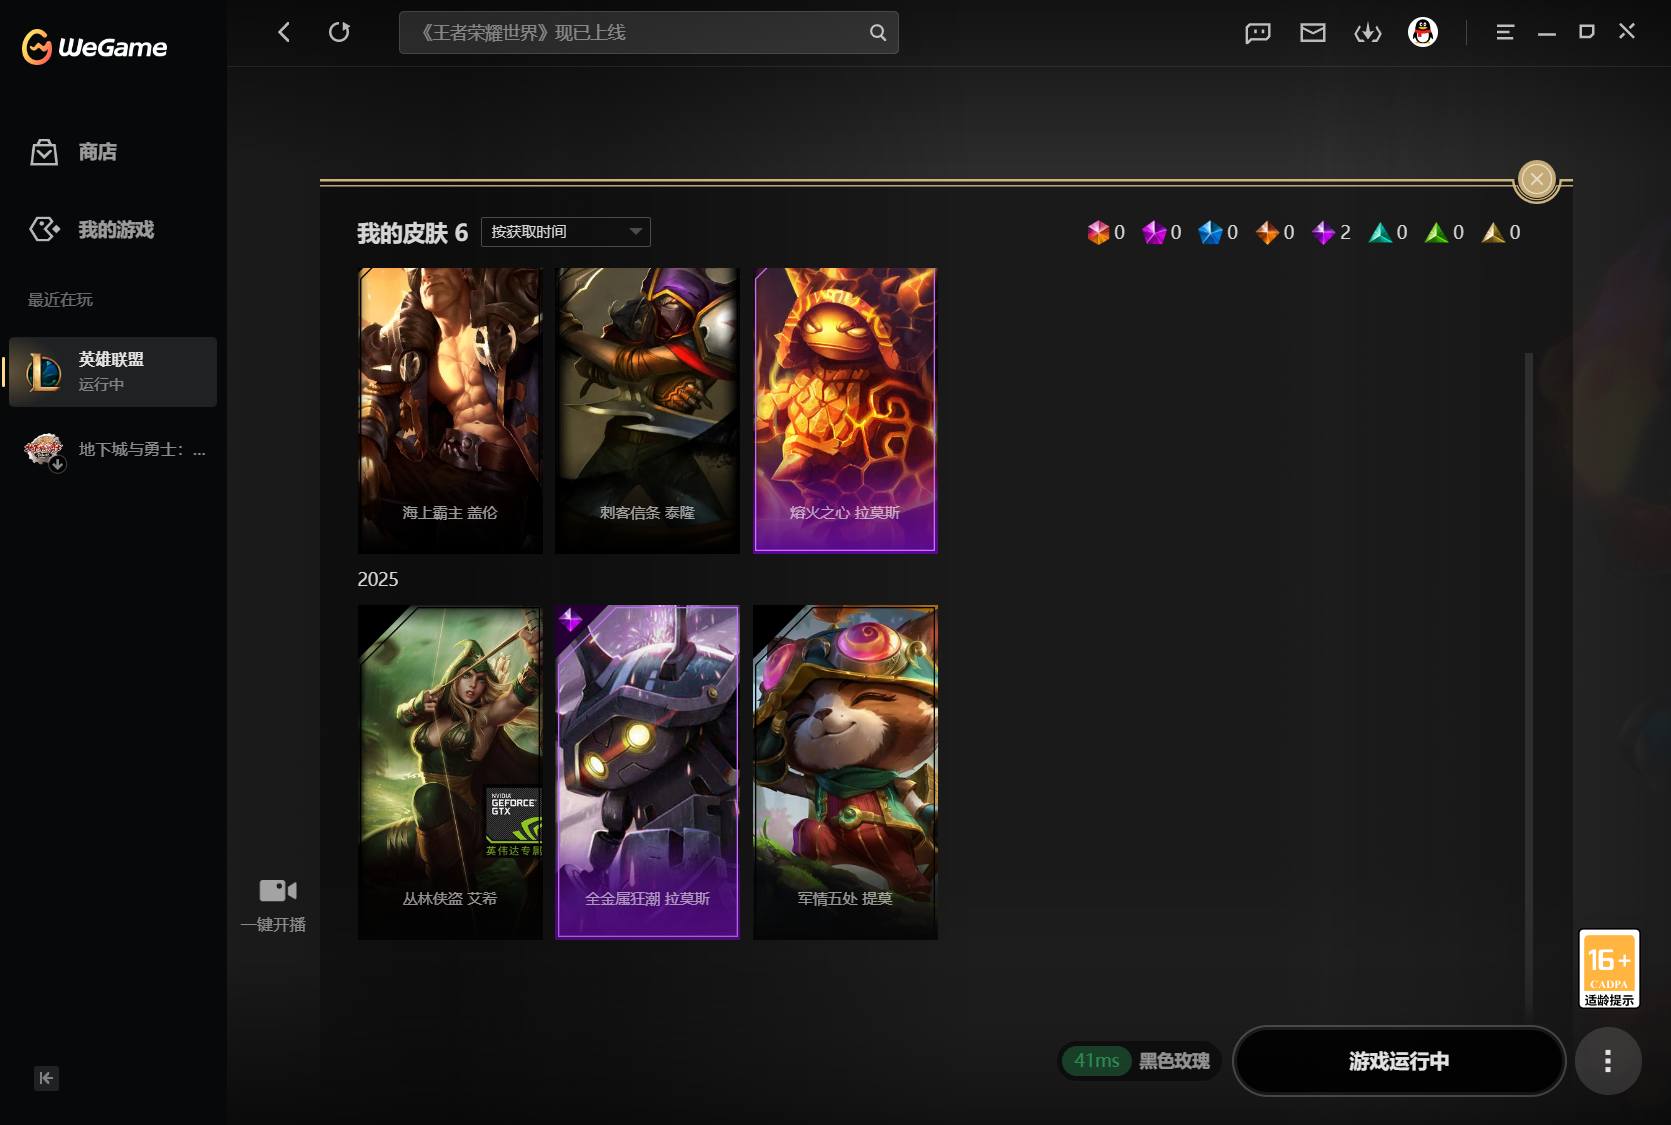This screenshot has width=1671, height=1125.
Task: Start streaming with the camera icon
Action: (277, 890)
